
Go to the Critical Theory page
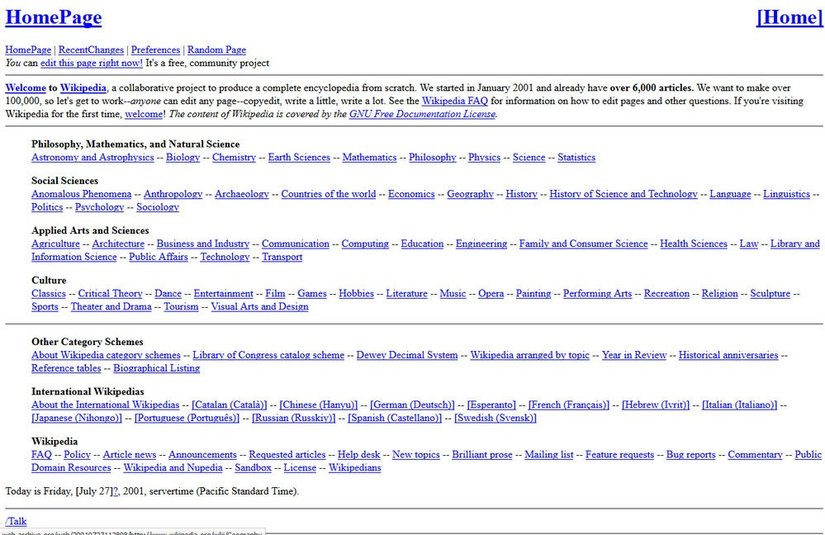pyautogui.click(x=110, y=294)
